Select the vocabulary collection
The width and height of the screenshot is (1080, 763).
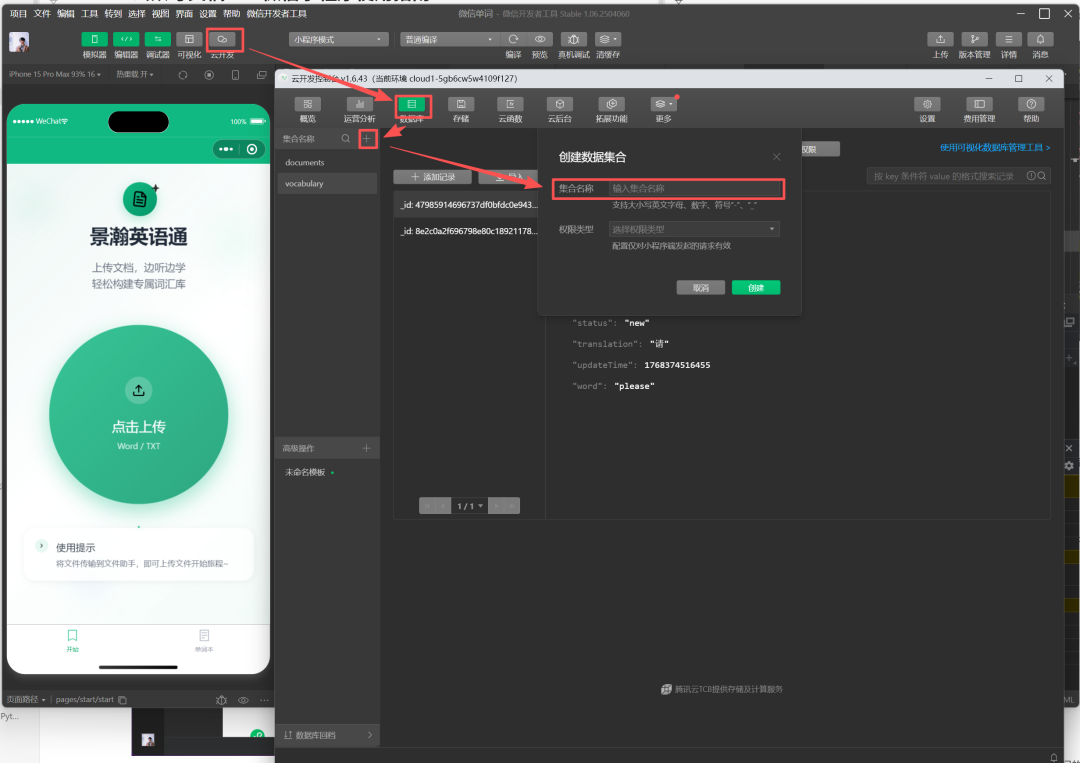click(x=327, y=183)
